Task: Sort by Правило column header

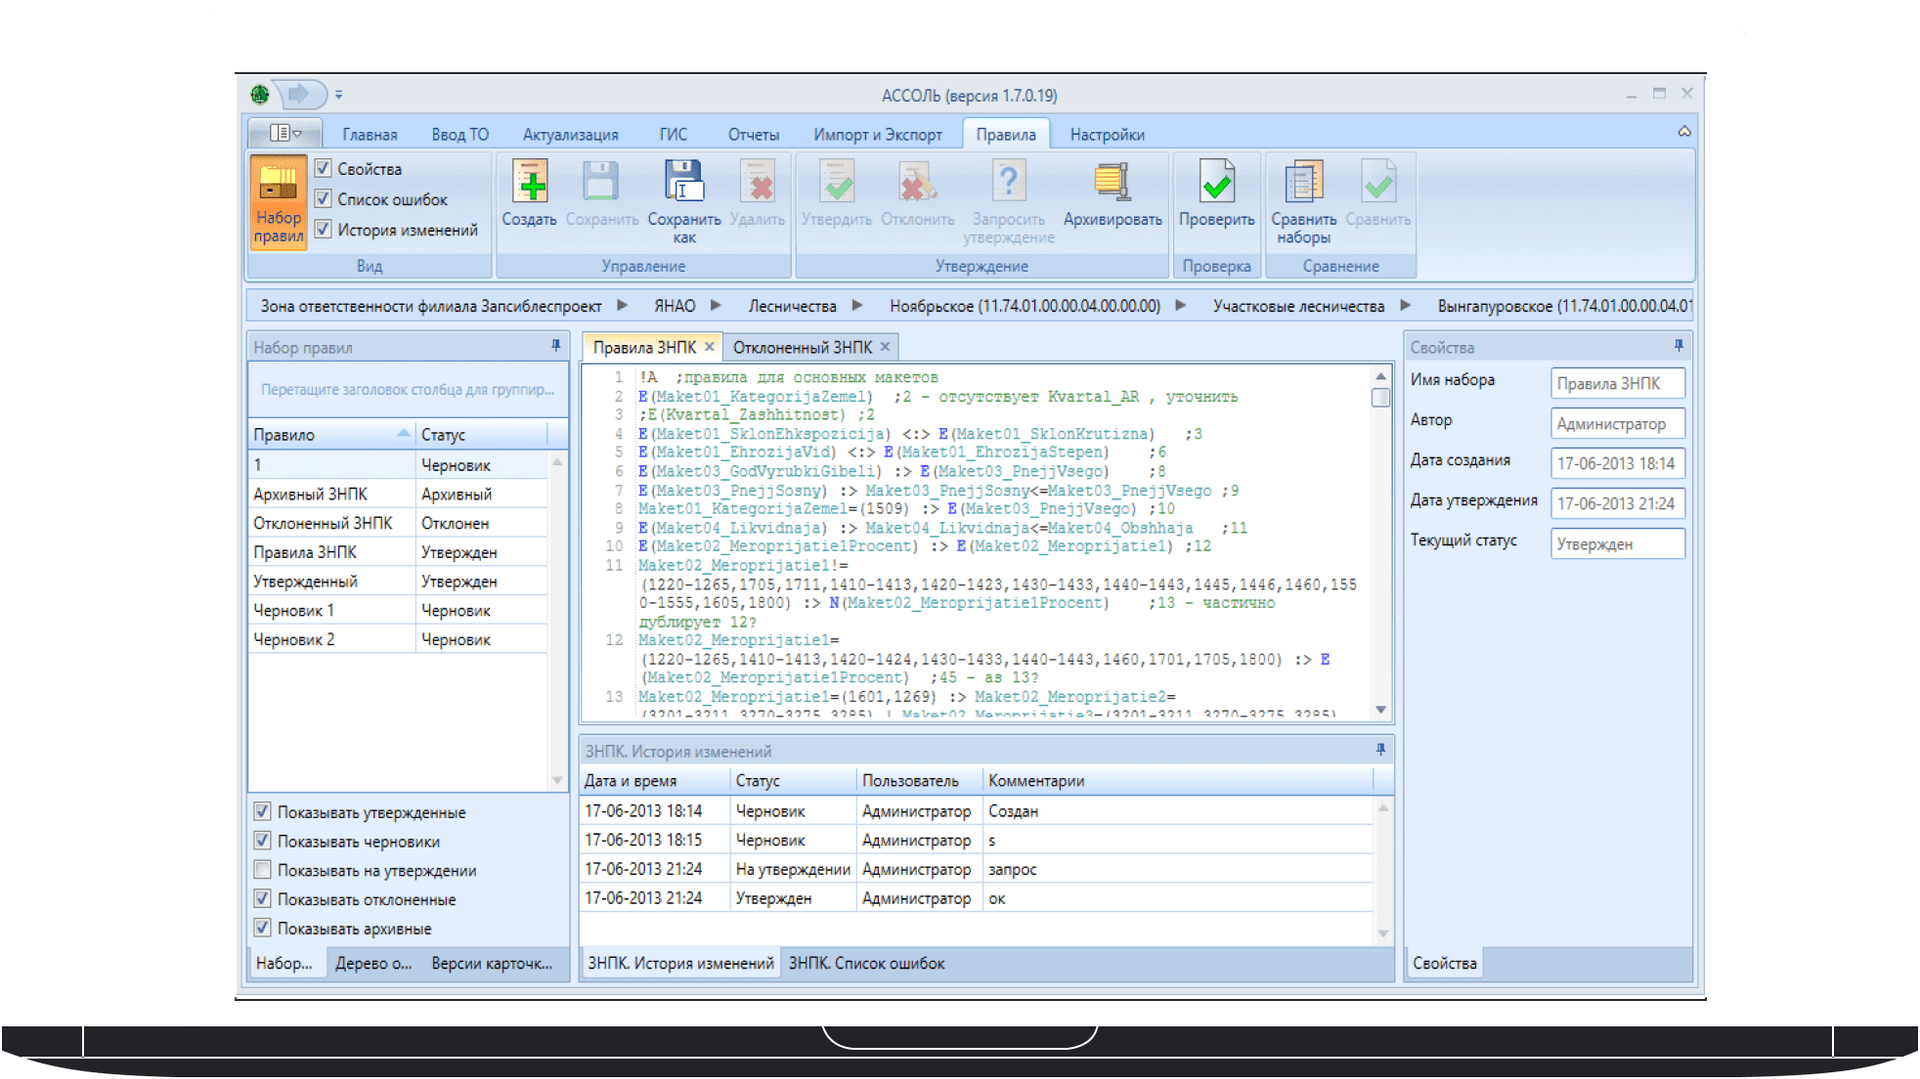Action: 332,435
